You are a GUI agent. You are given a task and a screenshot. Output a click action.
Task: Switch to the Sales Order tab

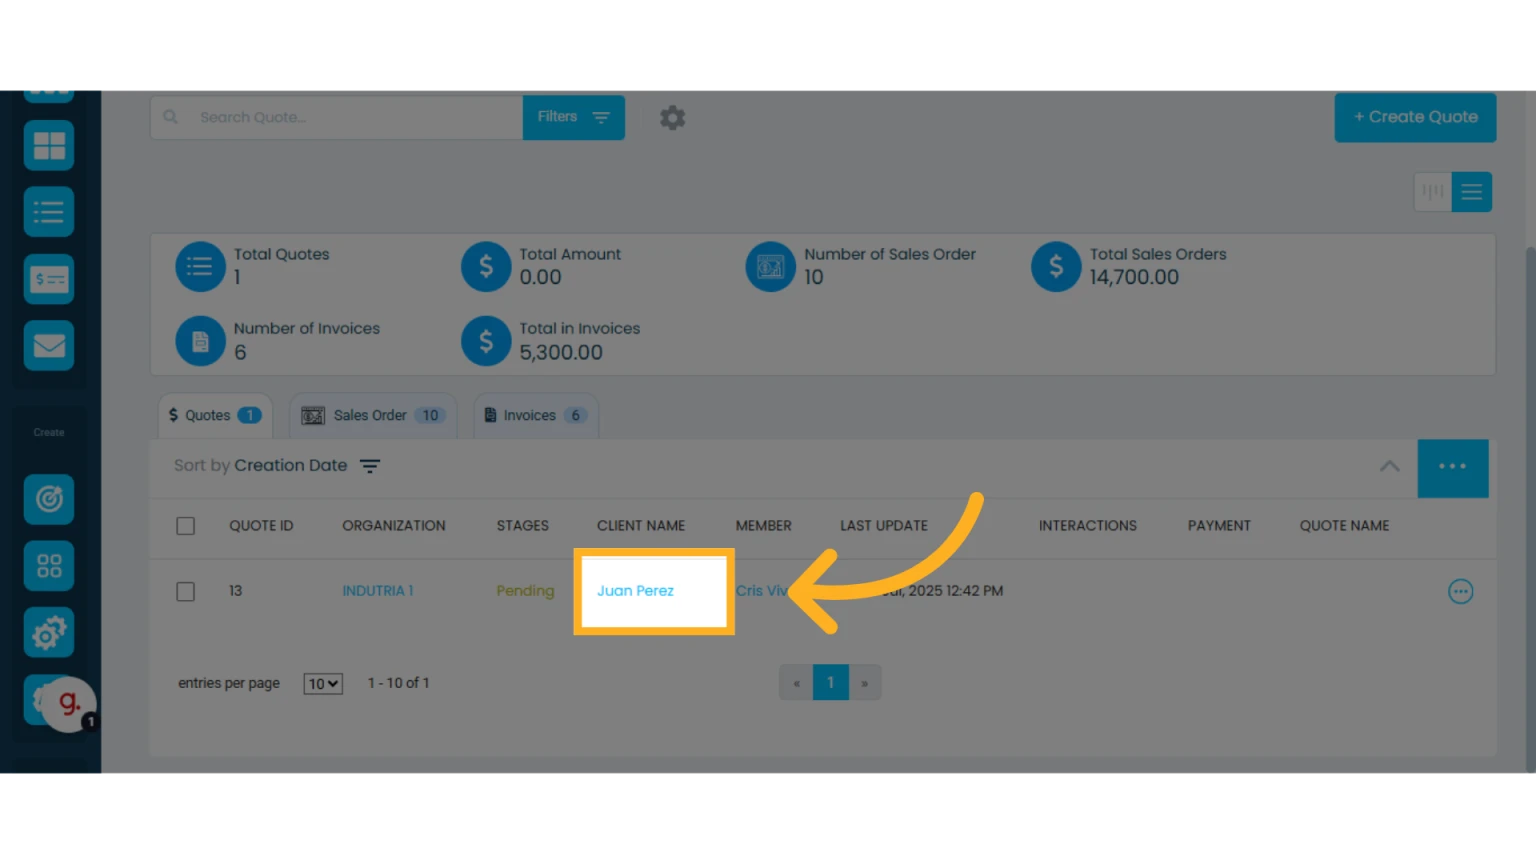(373, 415)
